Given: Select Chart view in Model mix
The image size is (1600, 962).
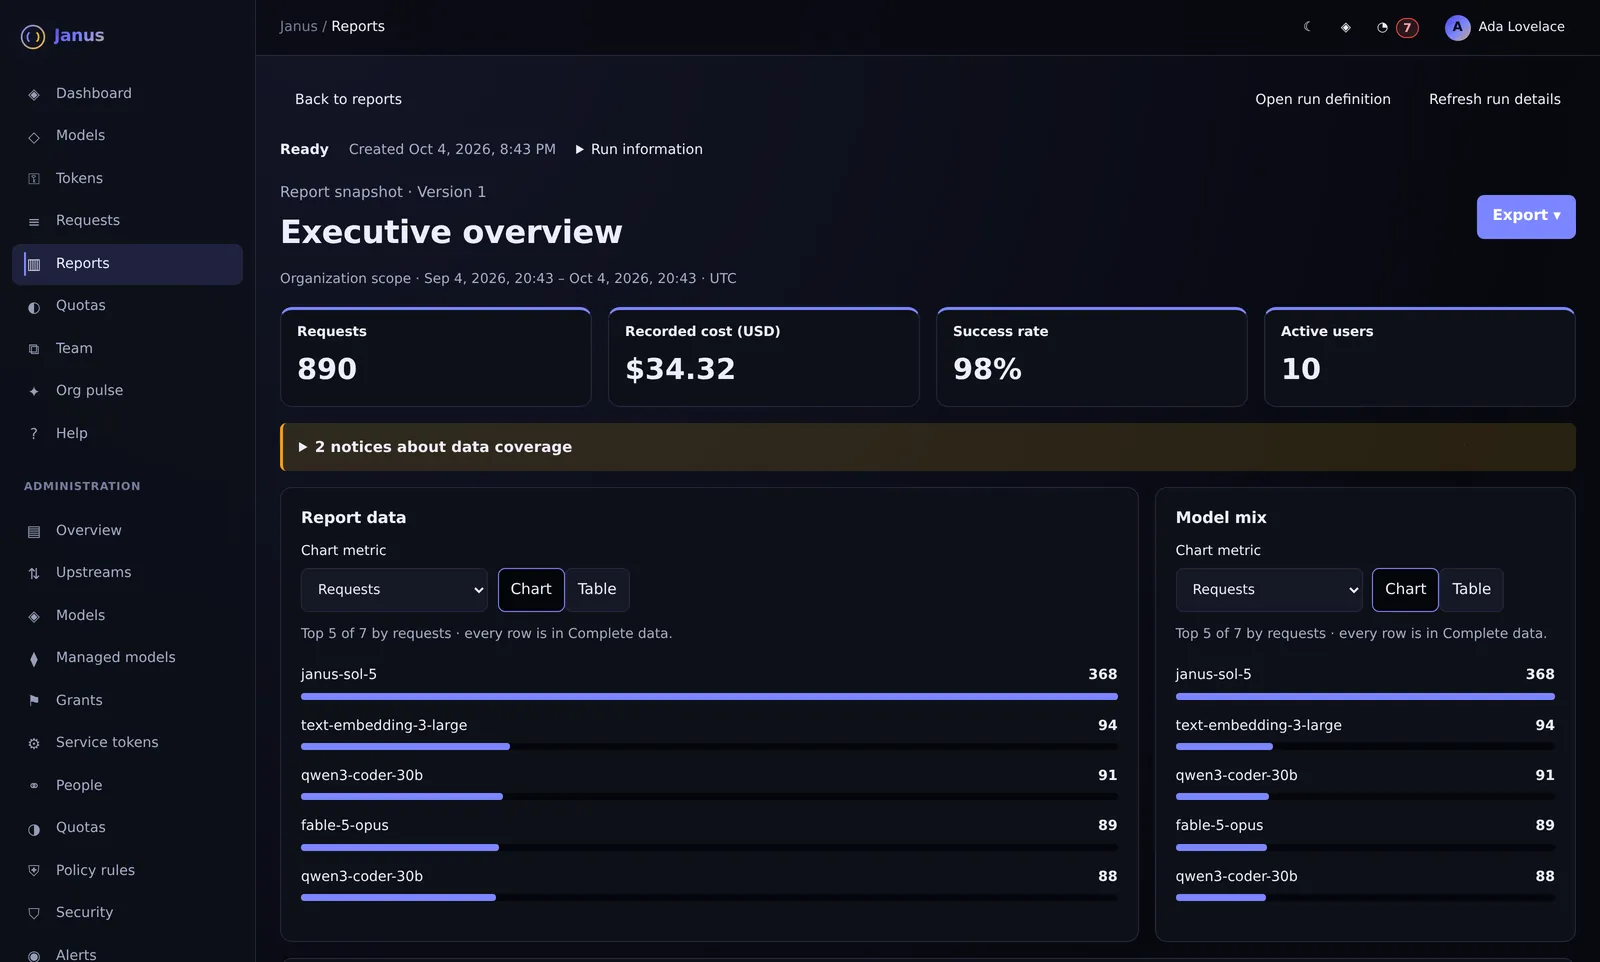Looking at the screenshot, I should [x=1405, y=590].
